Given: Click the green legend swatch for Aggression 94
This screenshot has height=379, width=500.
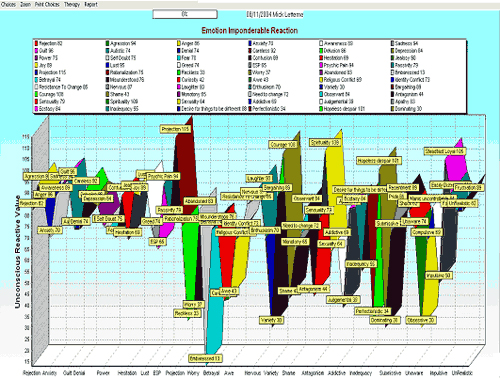Looking at the screenshot, I should pos(108,43).
